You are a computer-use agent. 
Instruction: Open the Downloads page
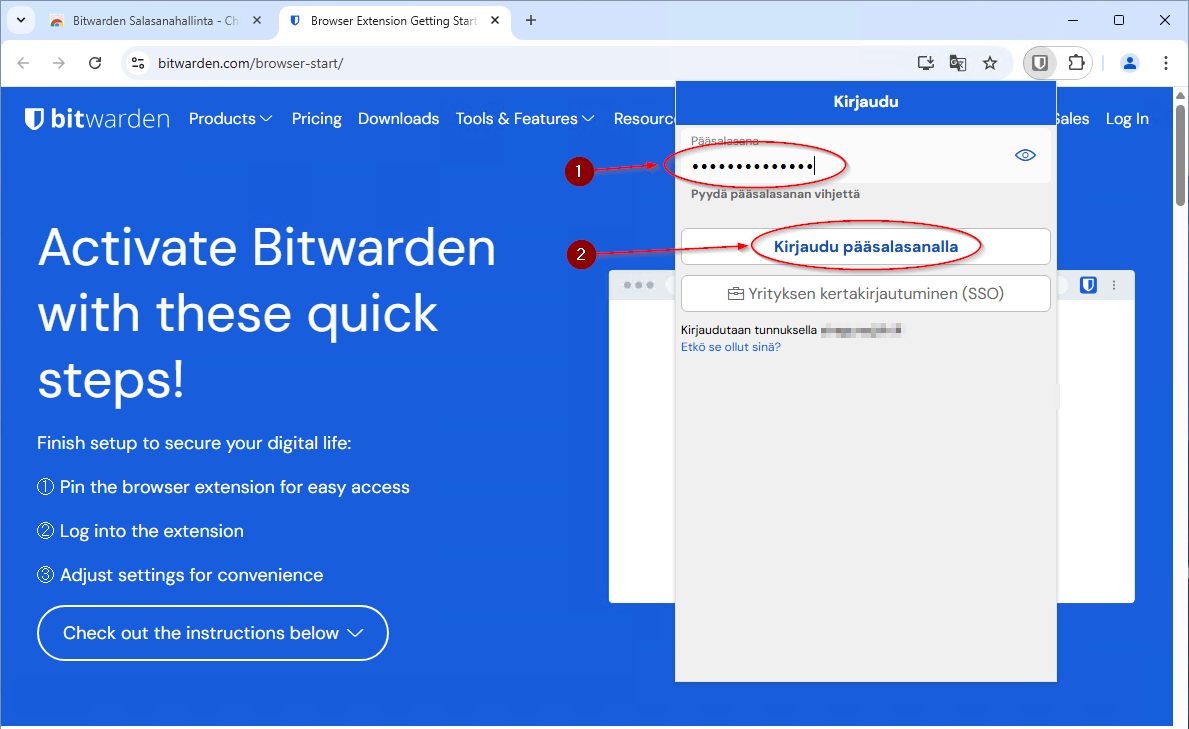click(399, 118)
